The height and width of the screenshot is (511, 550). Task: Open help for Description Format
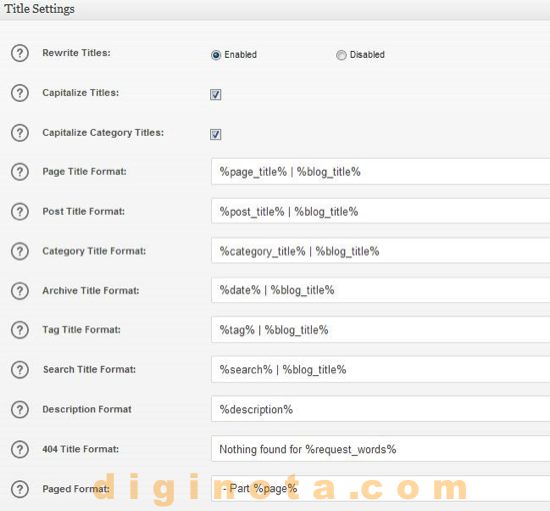(x=20, y=410)
